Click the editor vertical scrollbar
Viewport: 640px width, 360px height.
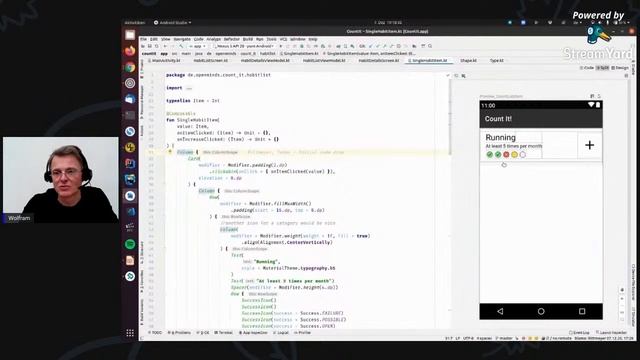[x=450, y=118]
